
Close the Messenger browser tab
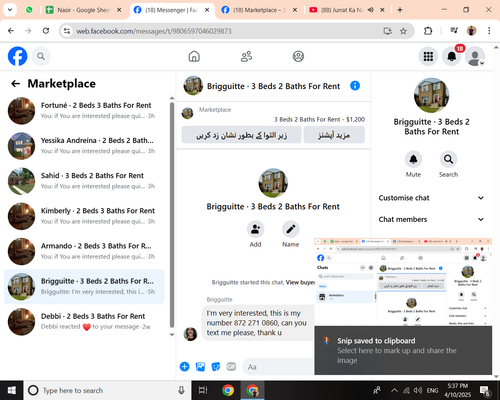tap(207, 10)
